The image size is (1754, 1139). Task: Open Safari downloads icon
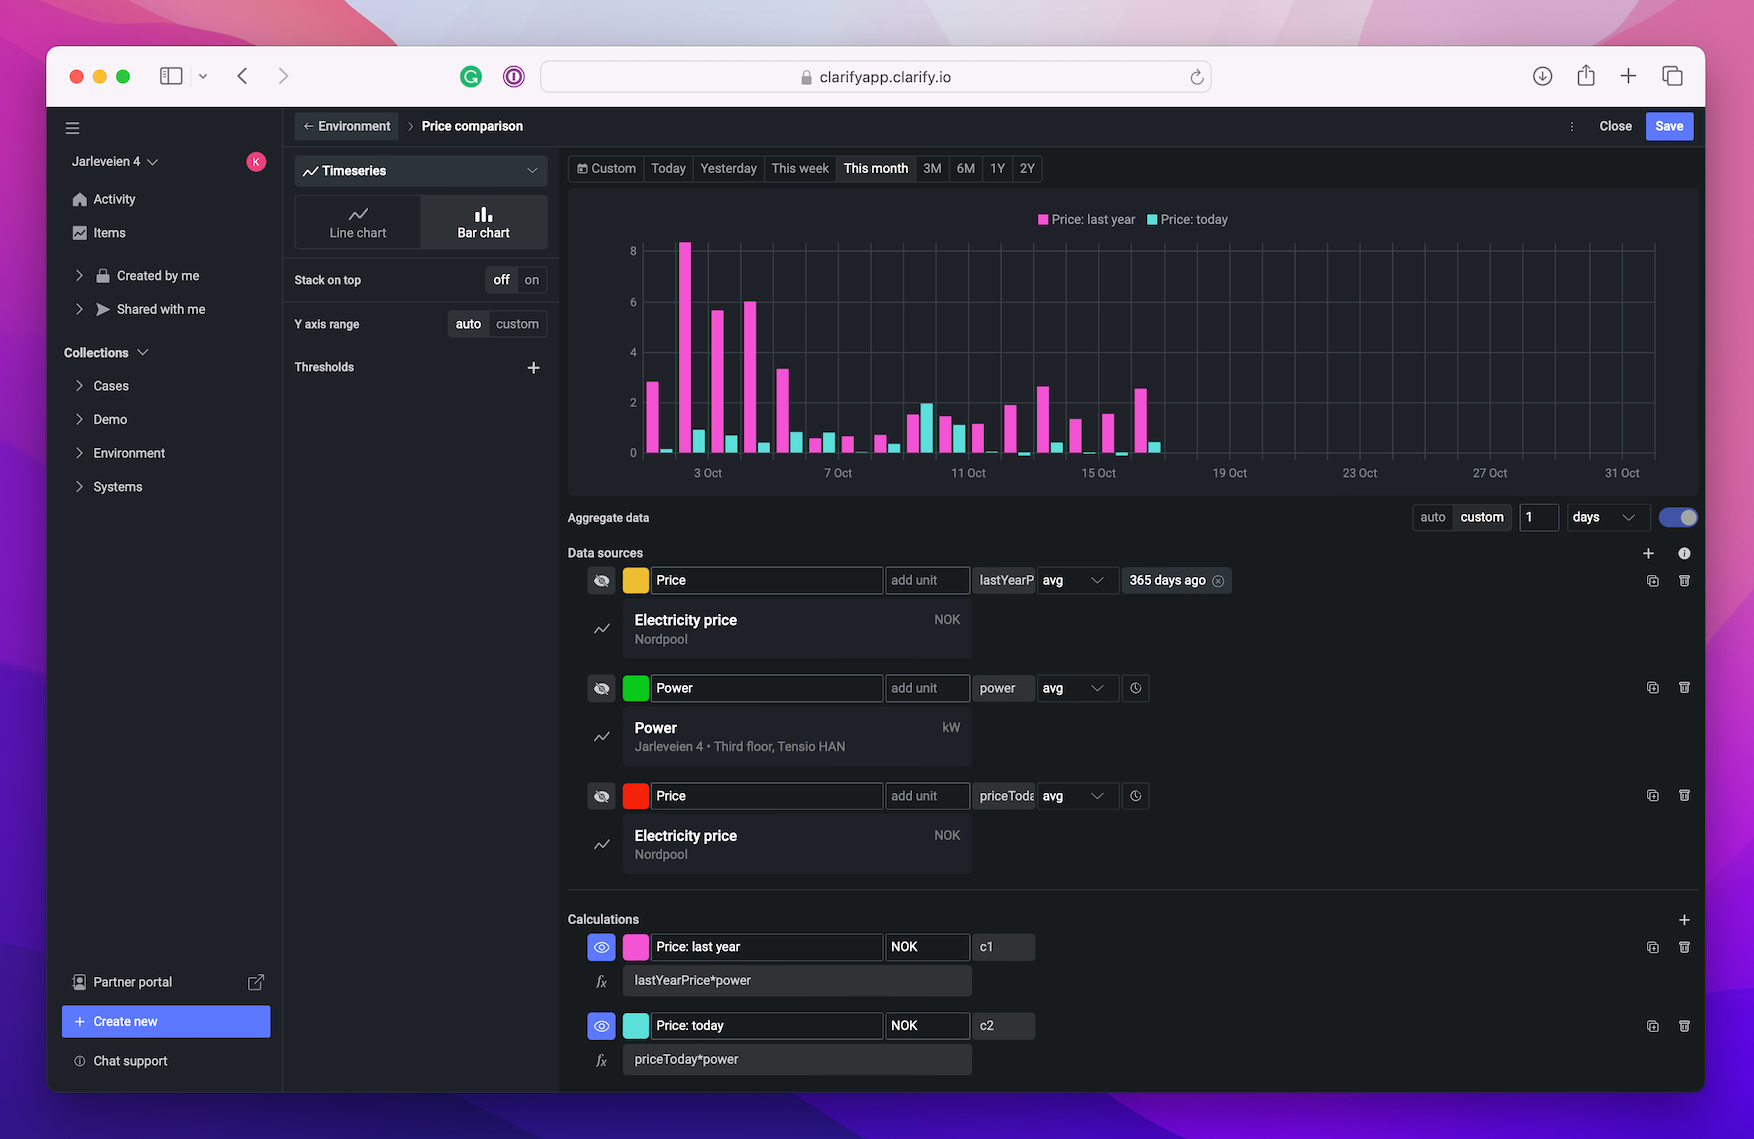(x=1542, y=76)
